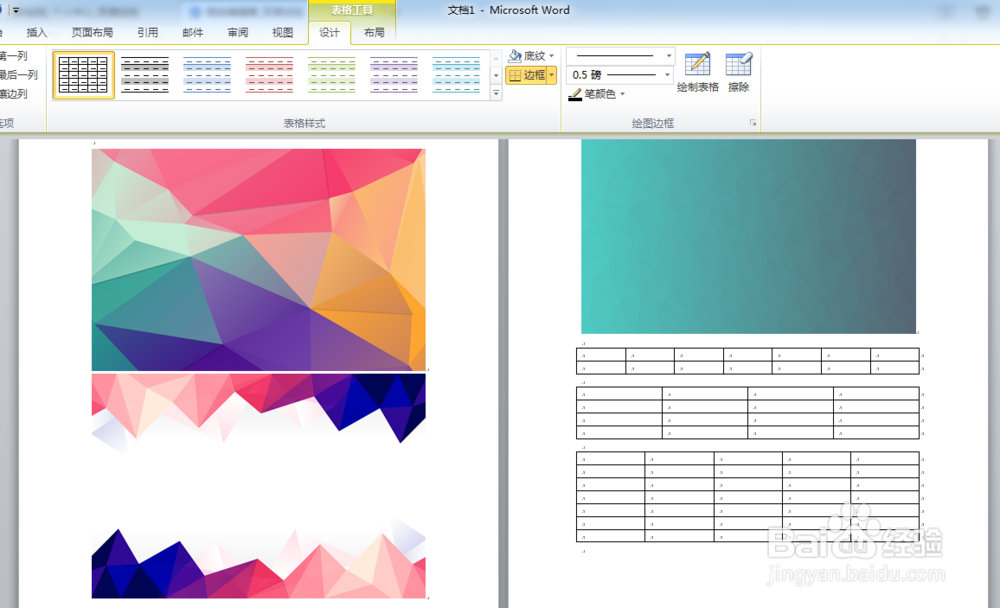Apply the purple table style thumbnail
The image size is (1000, 608).
(394, 75)
